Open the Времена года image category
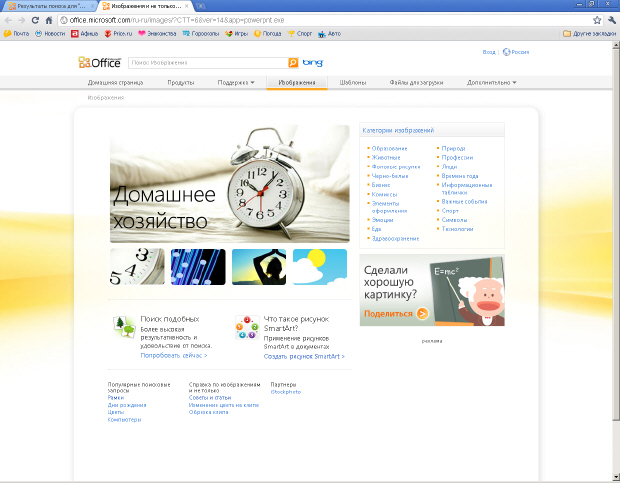The width and height of the screenshot is (620, 483). (x=460, y=175)
